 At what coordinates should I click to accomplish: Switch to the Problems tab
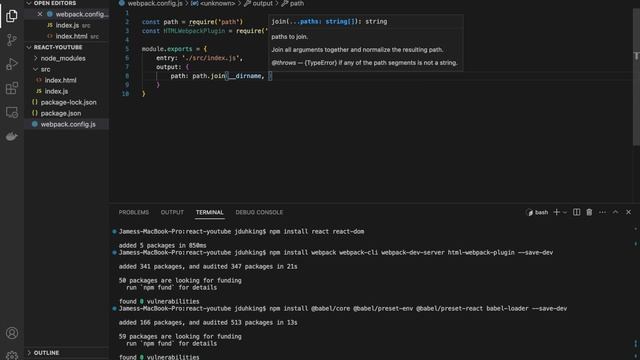tap(133, 212)
